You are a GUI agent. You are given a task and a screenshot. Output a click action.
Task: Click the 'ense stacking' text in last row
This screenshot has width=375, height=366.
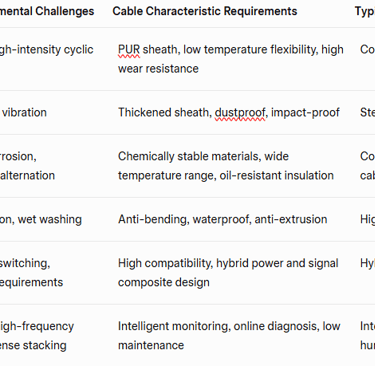33,345
